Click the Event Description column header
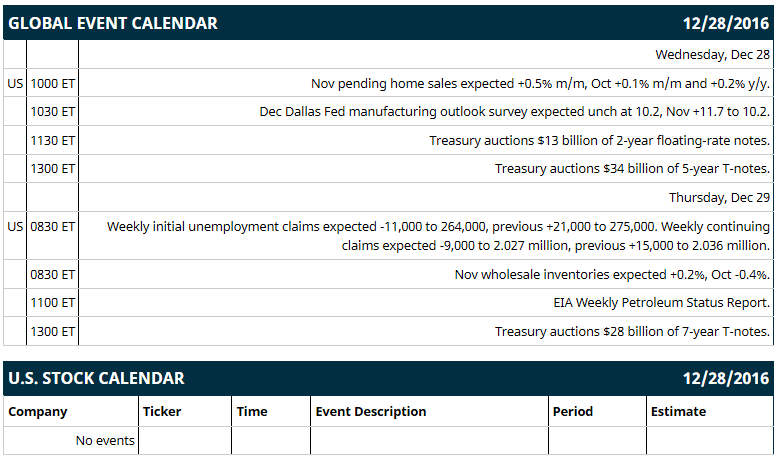Viewport: 780px width, 464px height. (x=371, y=412)
